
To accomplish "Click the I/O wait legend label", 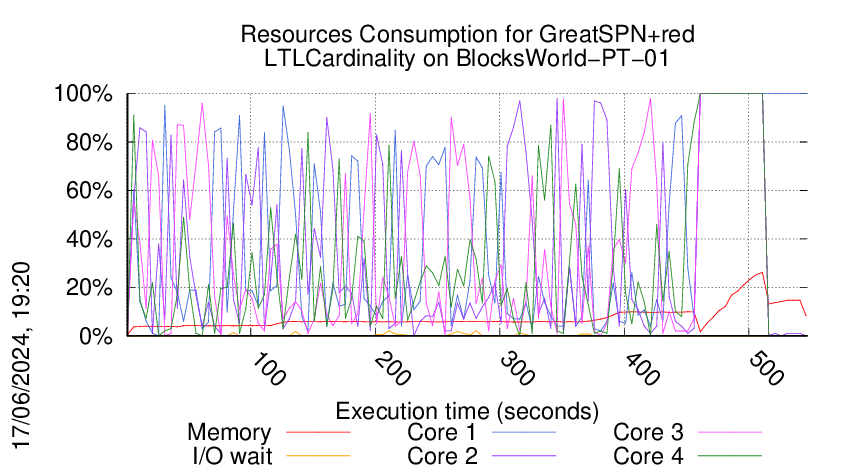I will [x=233, y=456].
